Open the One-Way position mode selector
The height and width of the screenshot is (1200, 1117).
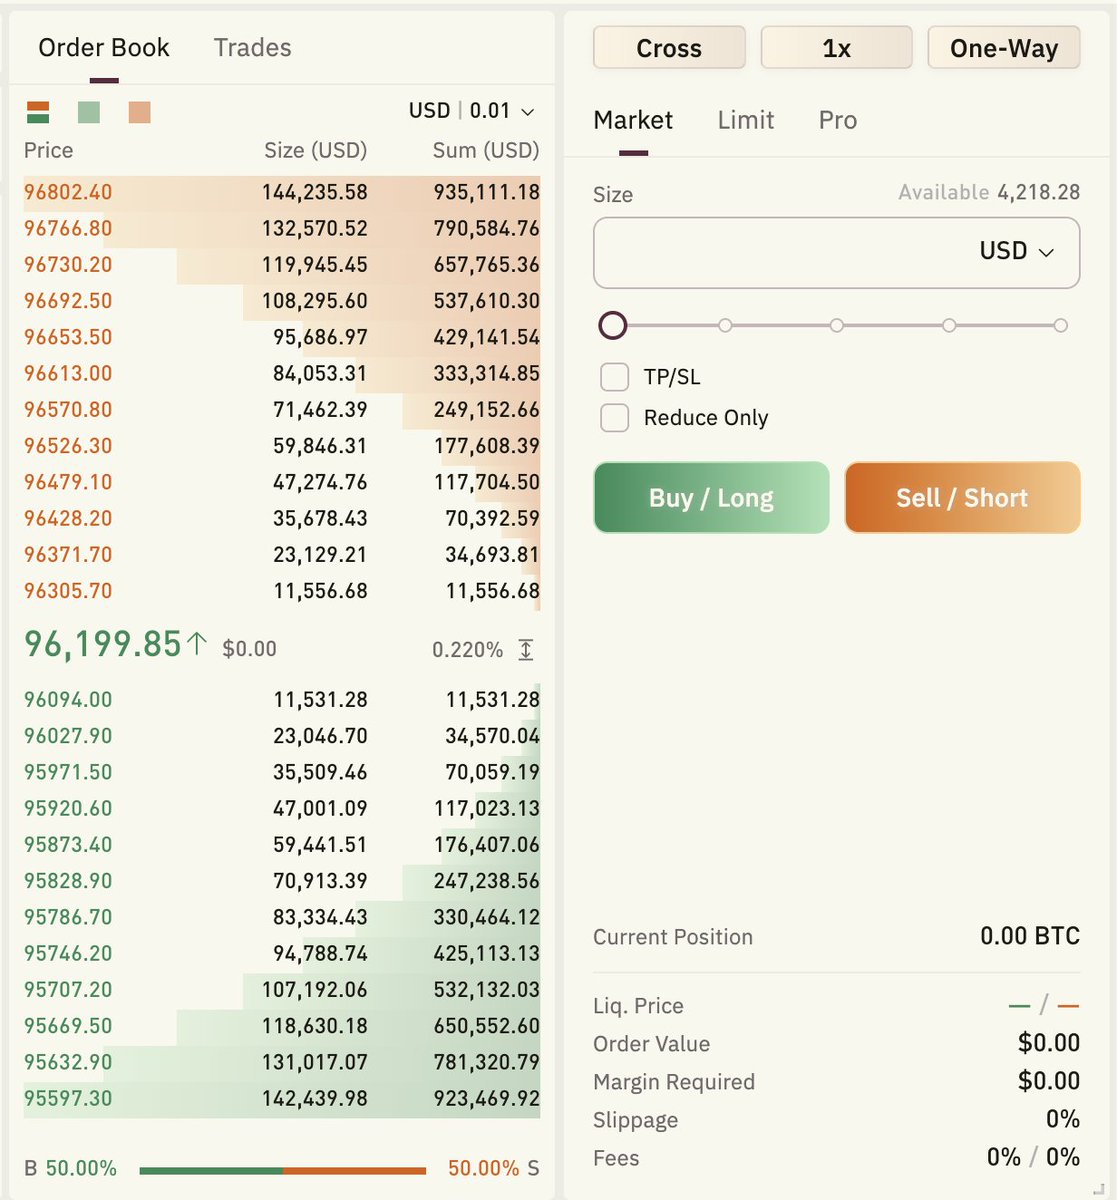click(x=1004, y=48)
